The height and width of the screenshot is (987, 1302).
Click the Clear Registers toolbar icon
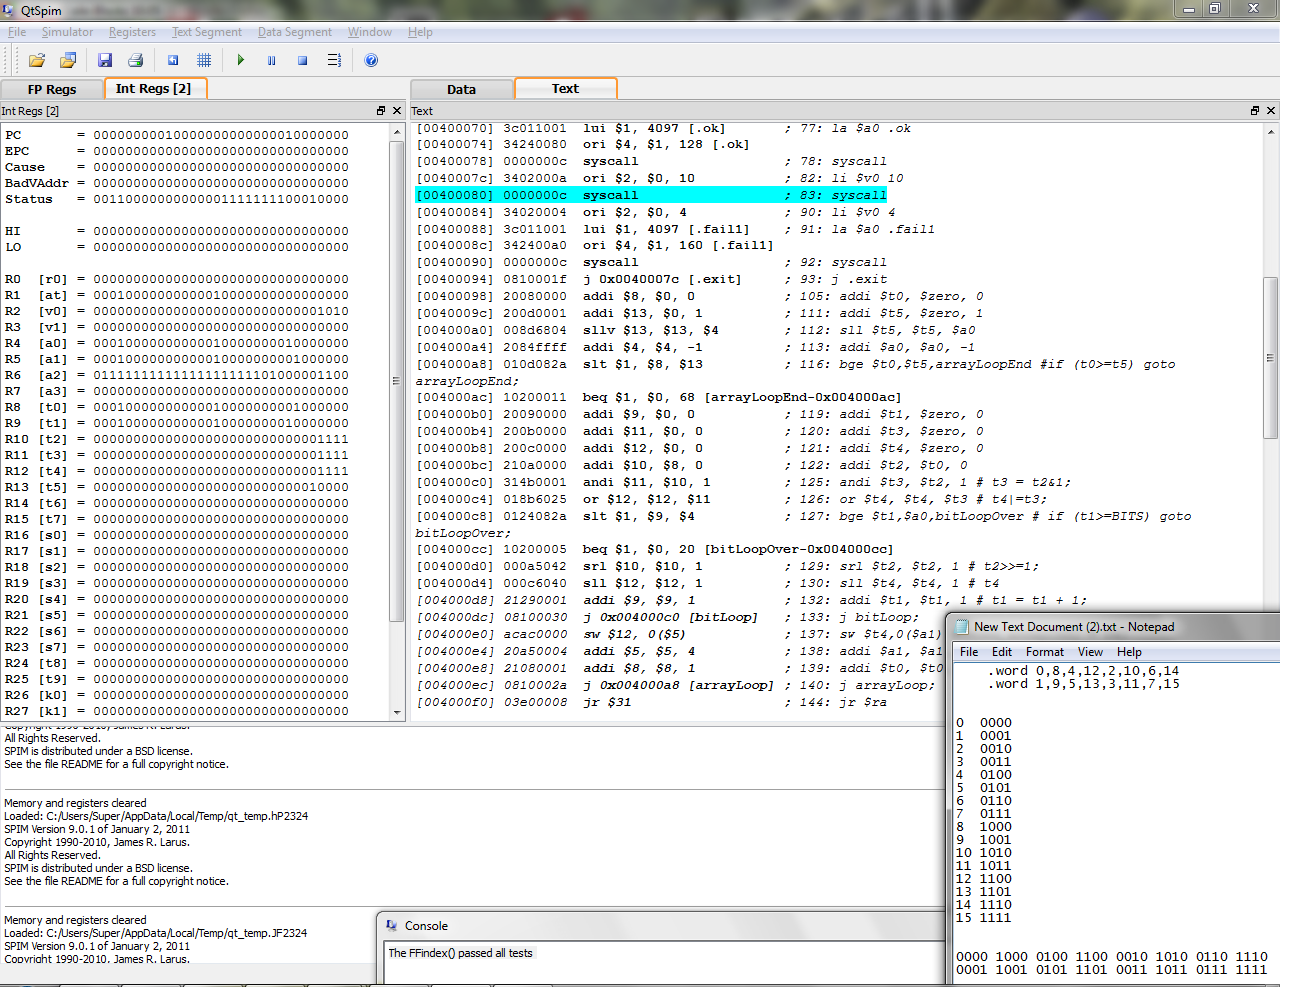pyautogui.click(x=173, y=61)
